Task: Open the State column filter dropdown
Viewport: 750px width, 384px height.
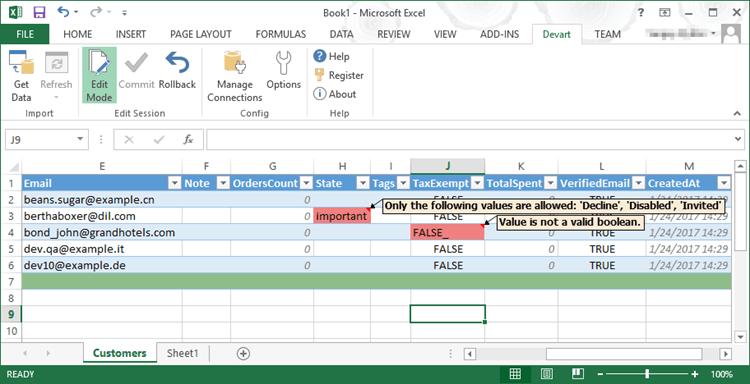Action: click(x=364, y=183)
